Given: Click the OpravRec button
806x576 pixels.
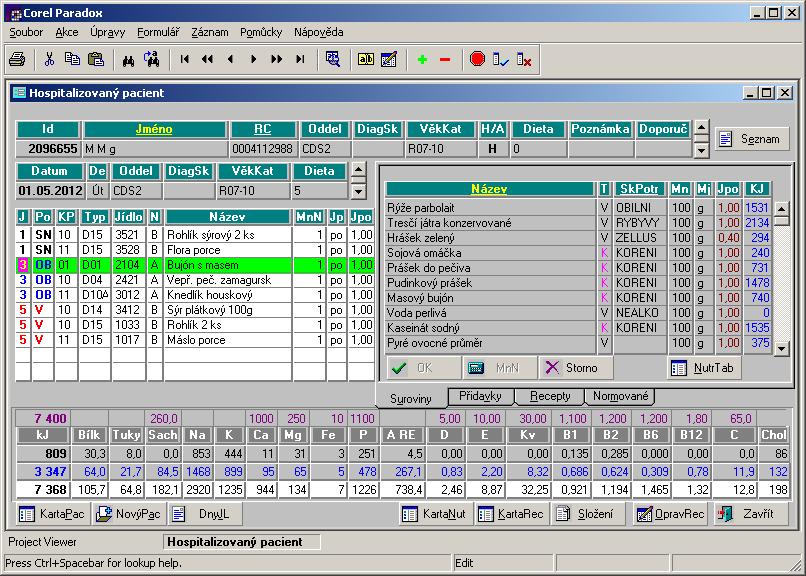Looking at the screenshot, I should pos(670,514).
